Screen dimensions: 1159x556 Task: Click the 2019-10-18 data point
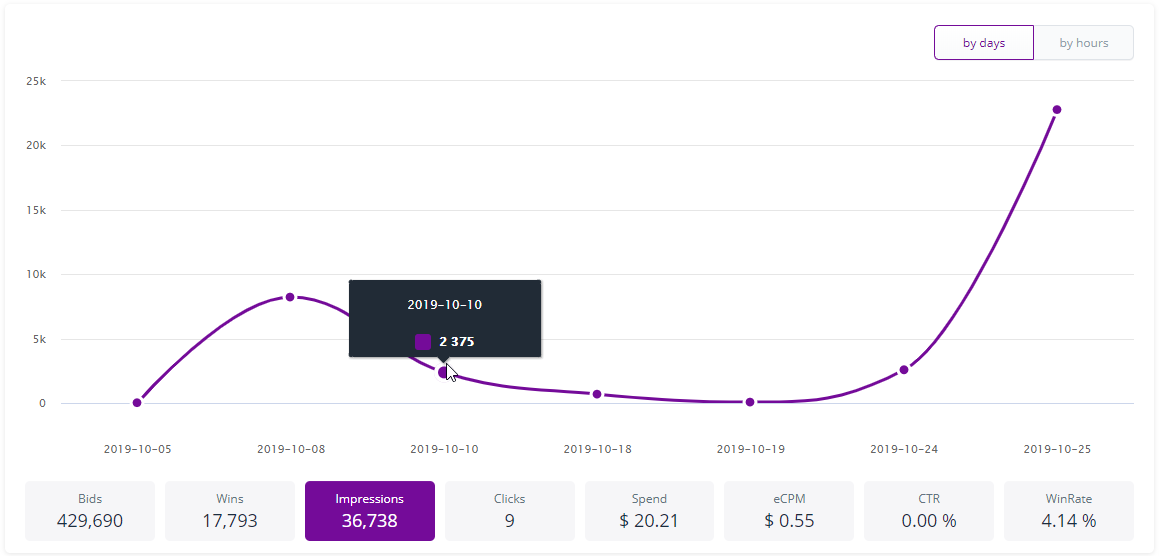(x=597, y=394)
